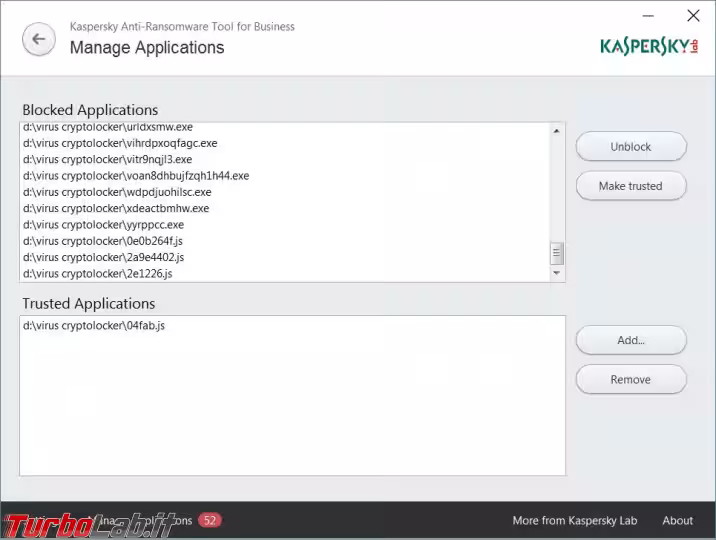Blocked list scrollbar down arrow
716x540 pixels.
point(556,273)
